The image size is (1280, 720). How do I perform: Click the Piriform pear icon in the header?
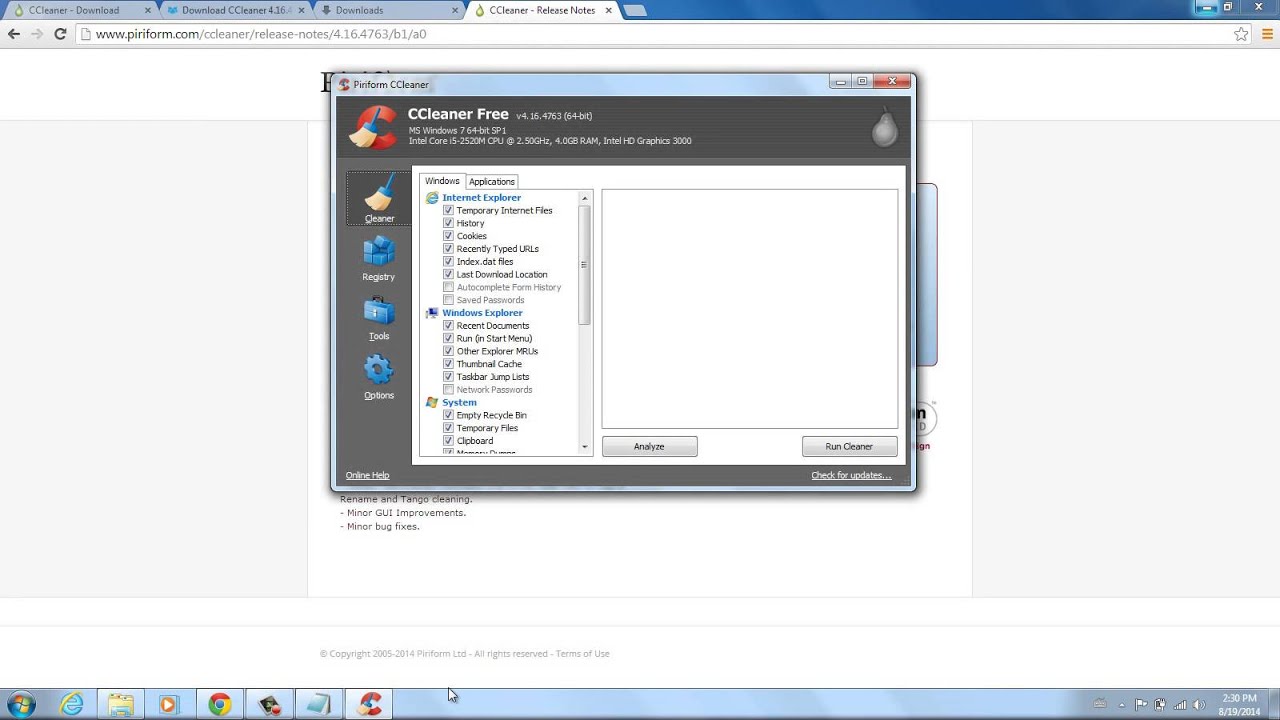[885, 128]
